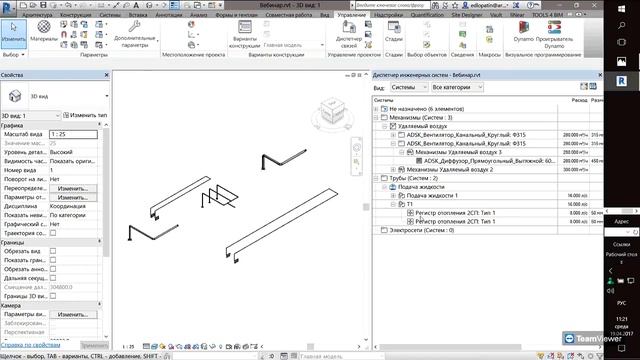The height and width of the screenshot is (360, 640).
Task: Select the Изменить (Modify) arrow tool
Action: [x=13, y=33]
